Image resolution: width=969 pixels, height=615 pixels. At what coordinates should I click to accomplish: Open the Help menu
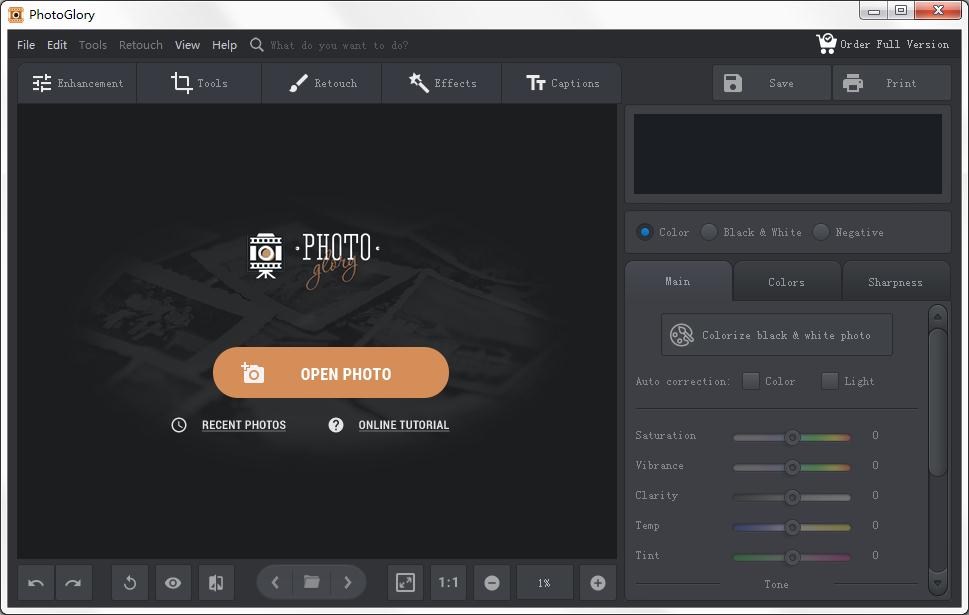tap(224, 45)
